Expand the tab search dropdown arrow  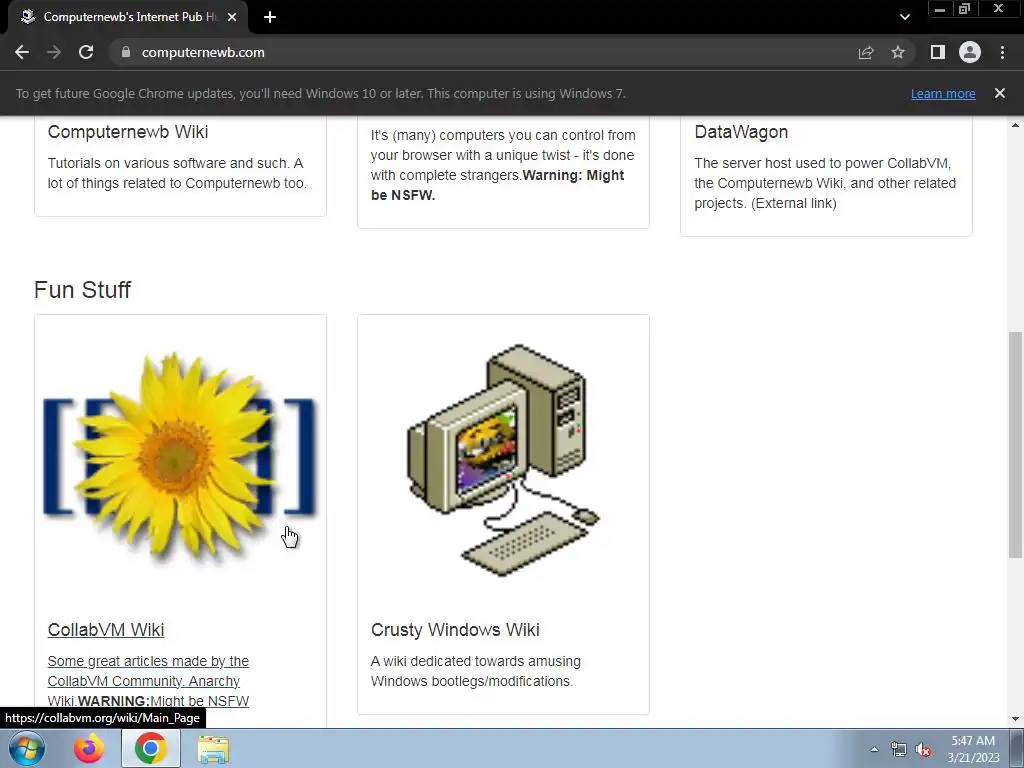904,17
